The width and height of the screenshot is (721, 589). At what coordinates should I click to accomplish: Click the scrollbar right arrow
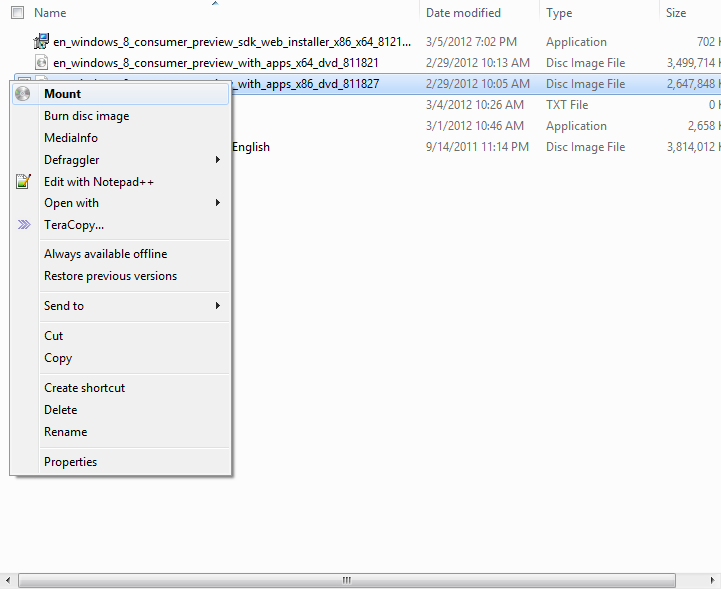tap(713, 580)
